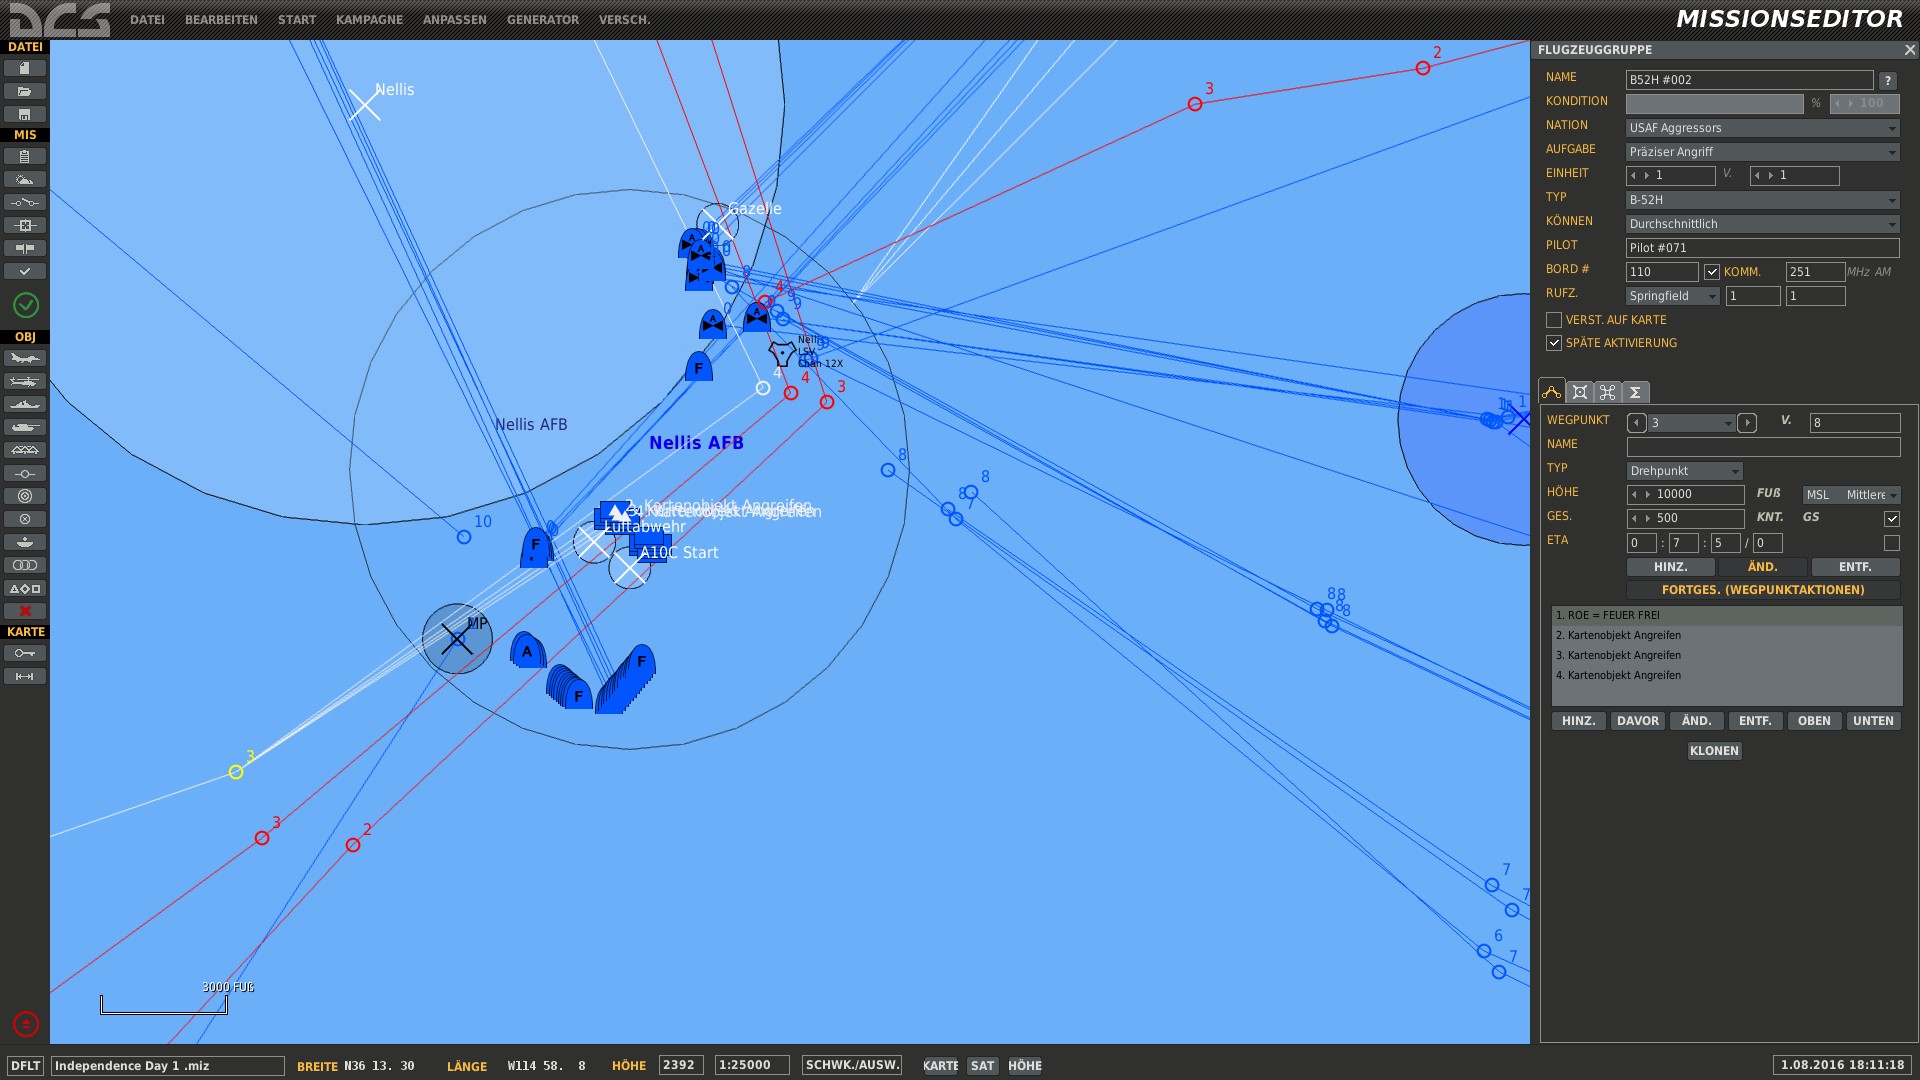Click FORTGES. (WEGPUNKTAKTIONEN) button
The image size is (1920, 1080).
point(1763,590)
